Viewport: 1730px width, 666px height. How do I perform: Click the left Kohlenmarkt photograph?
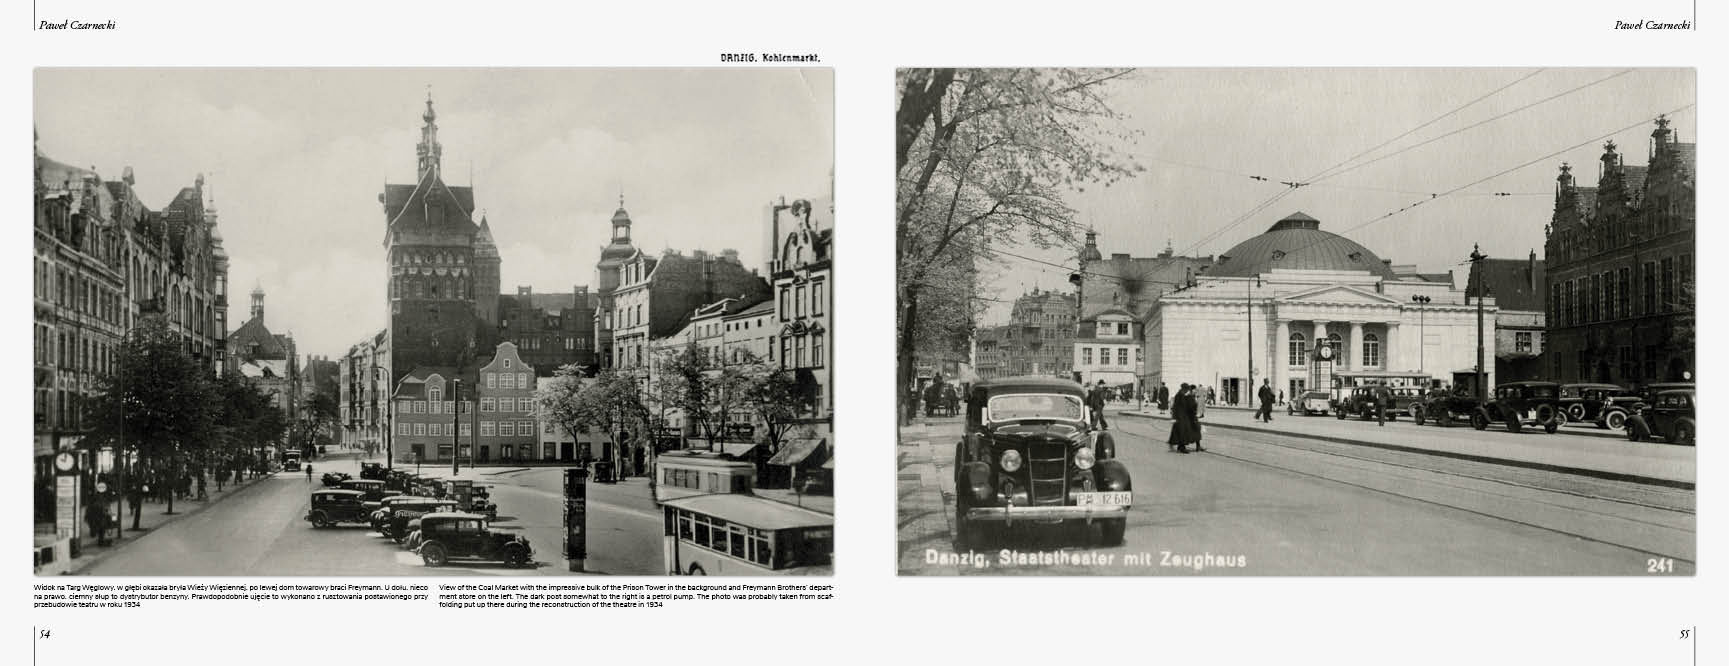(433, 321)
